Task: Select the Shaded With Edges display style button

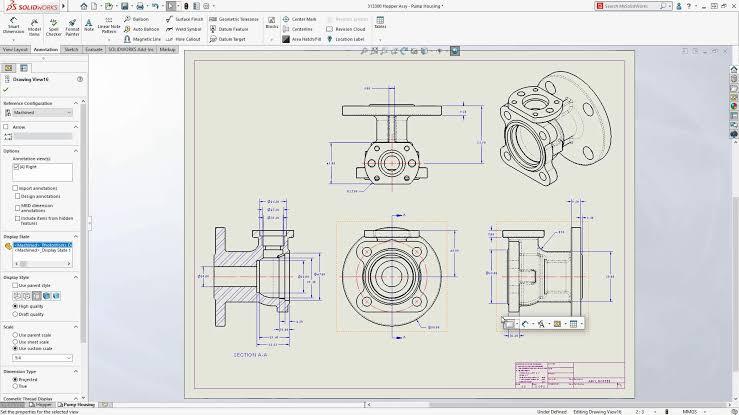Action: click(46, 296)
